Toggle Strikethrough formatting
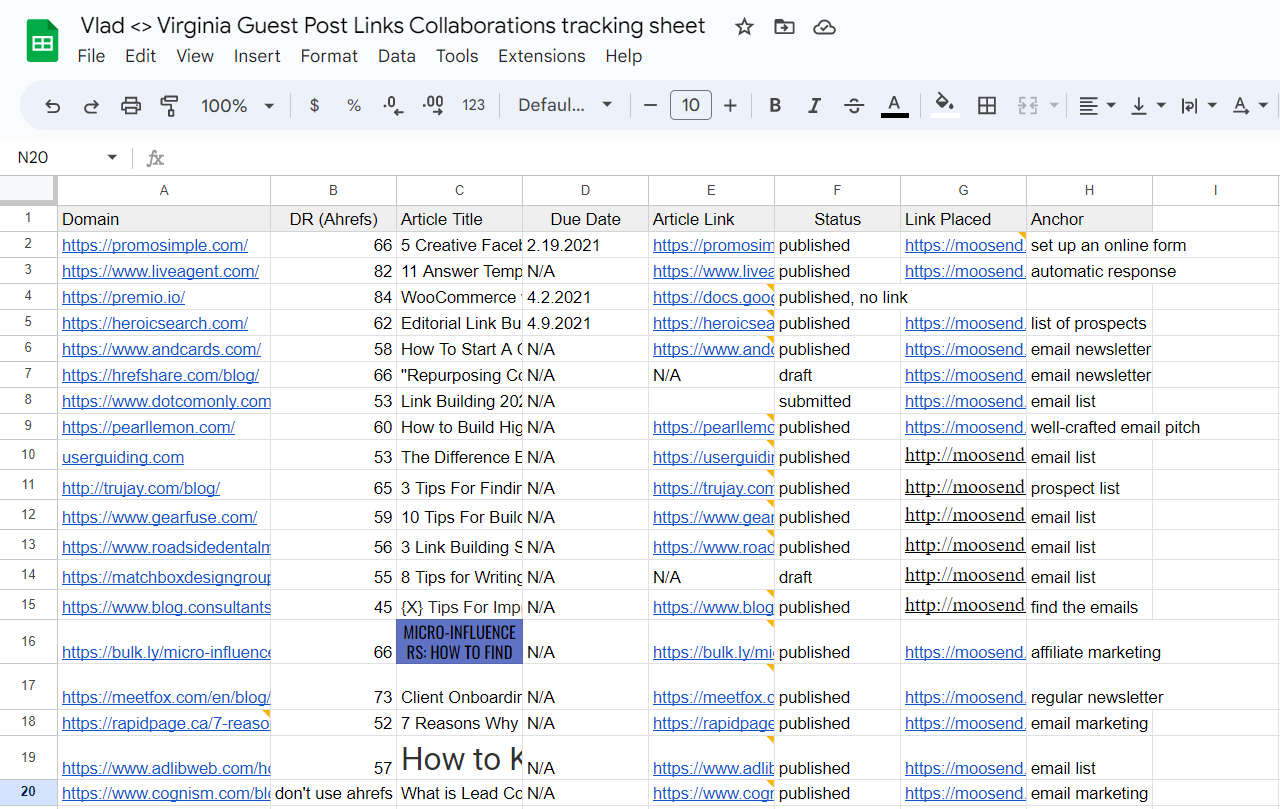 point(854,105)
